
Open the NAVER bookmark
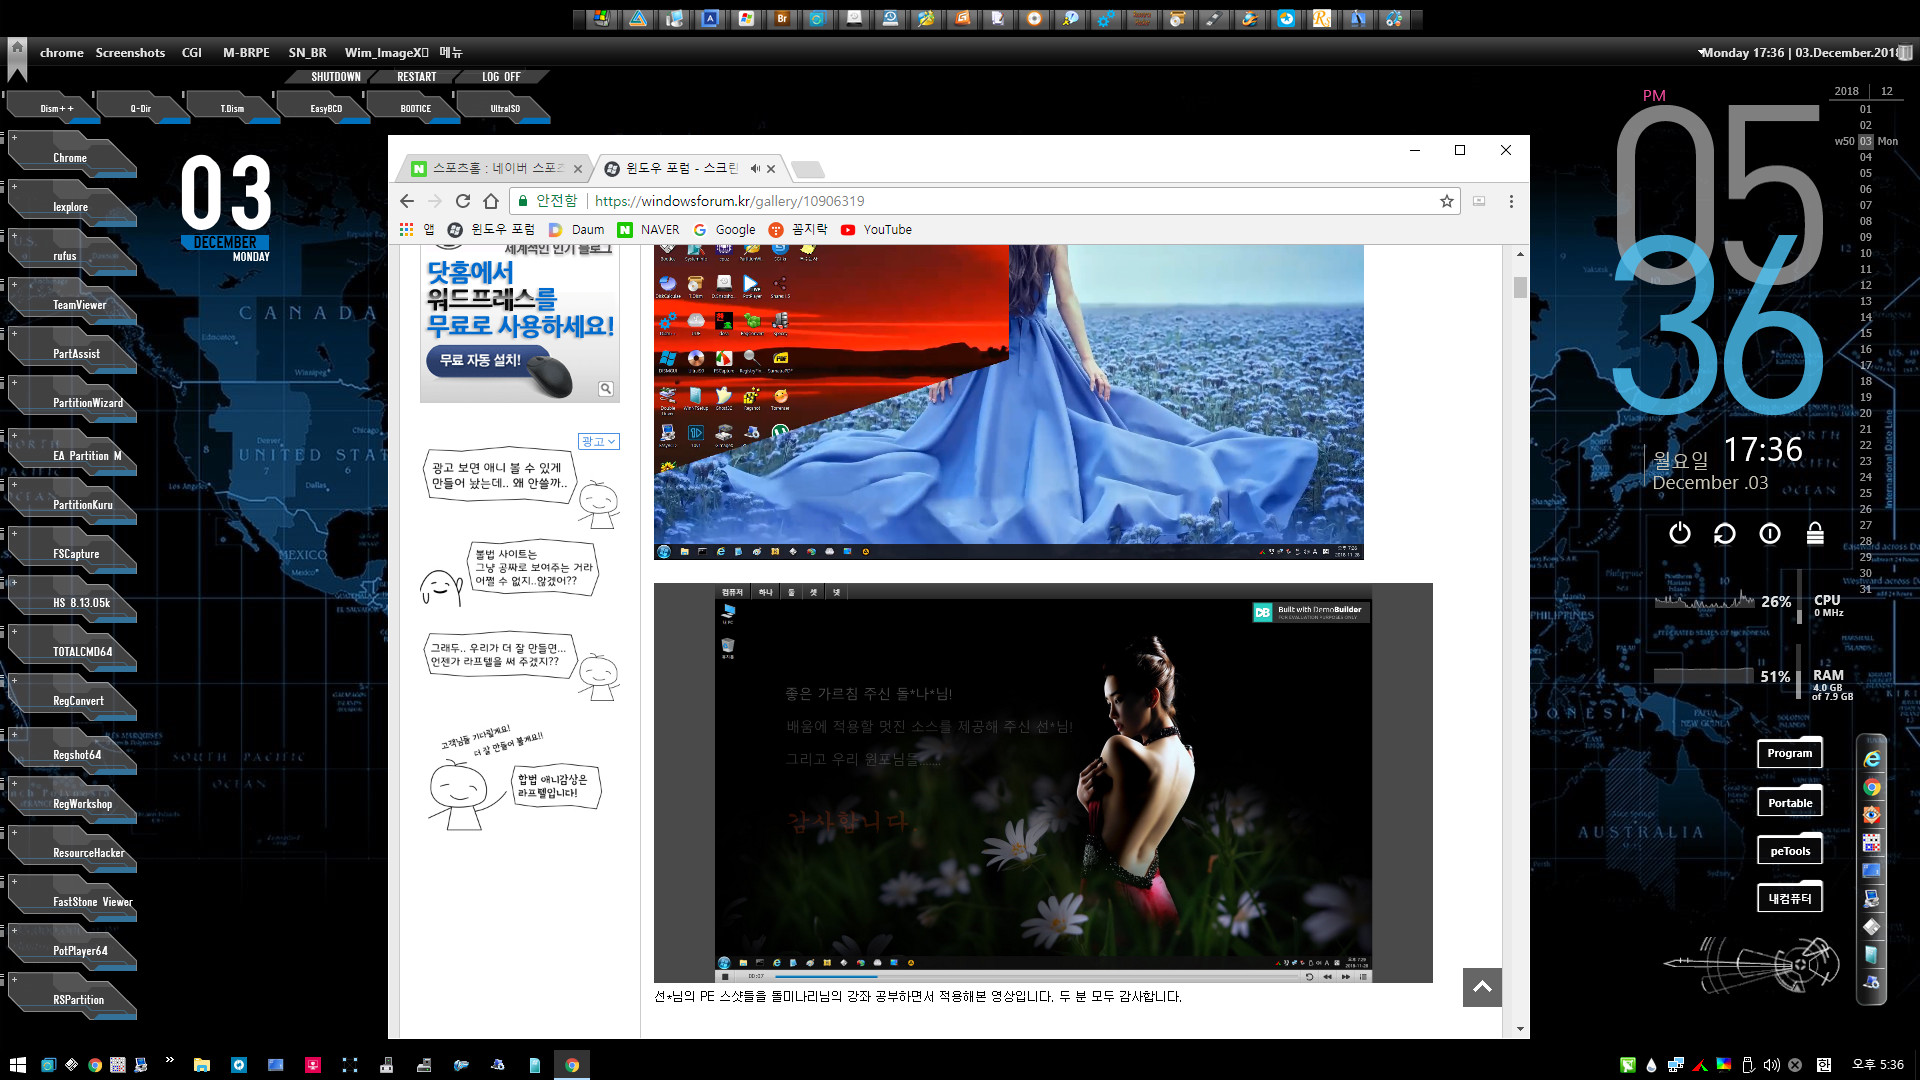649,229
